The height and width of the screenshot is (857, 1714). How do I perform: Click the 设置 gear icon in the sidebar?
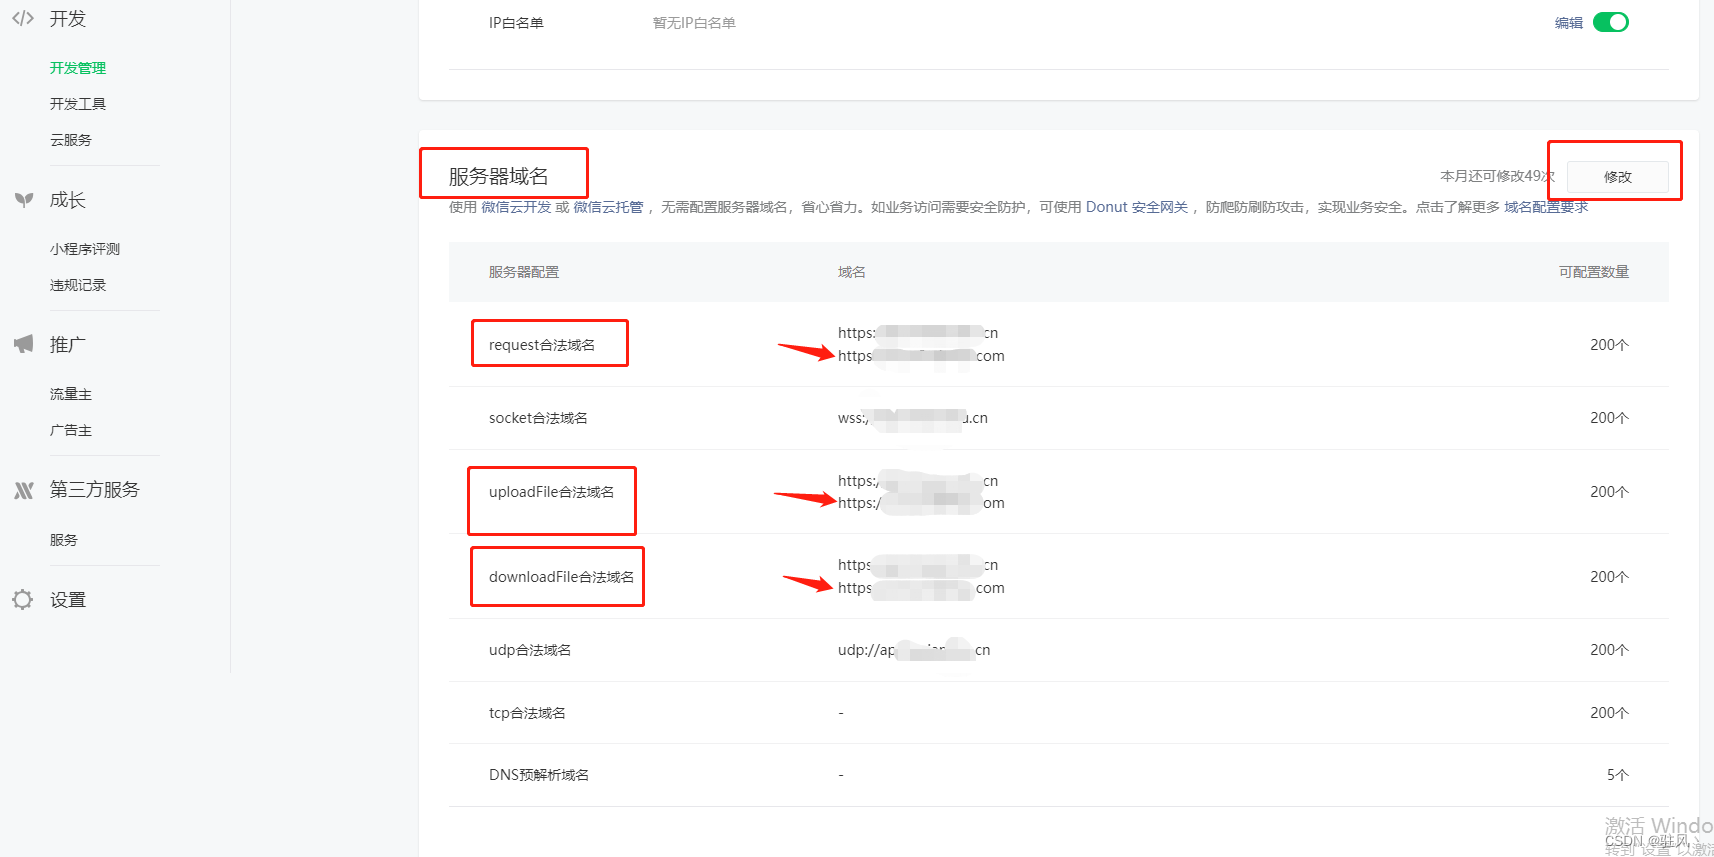(23, 600)
